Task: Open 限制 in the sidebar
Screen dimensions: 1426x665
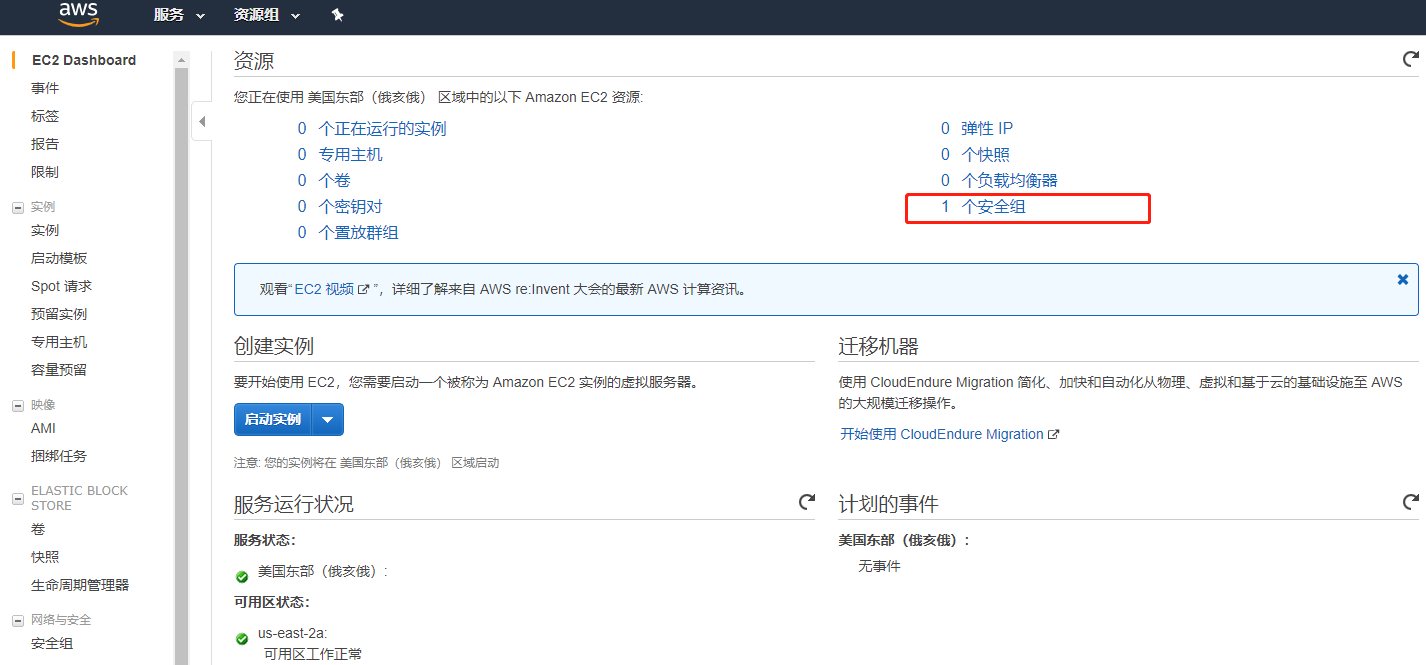Action: [45, 172]
